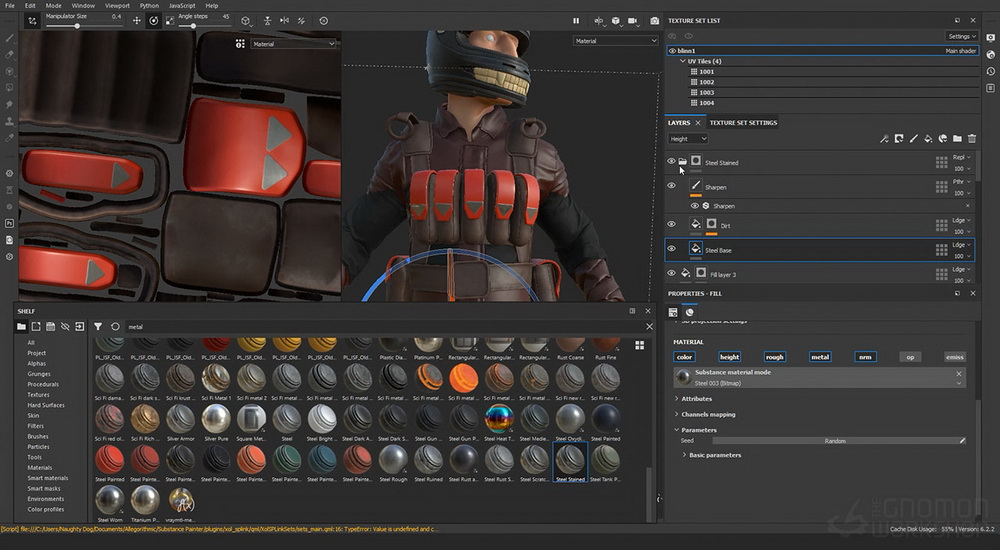Click the Random seed edit pencil icon
1000x550 pixels.
point(962,441)
